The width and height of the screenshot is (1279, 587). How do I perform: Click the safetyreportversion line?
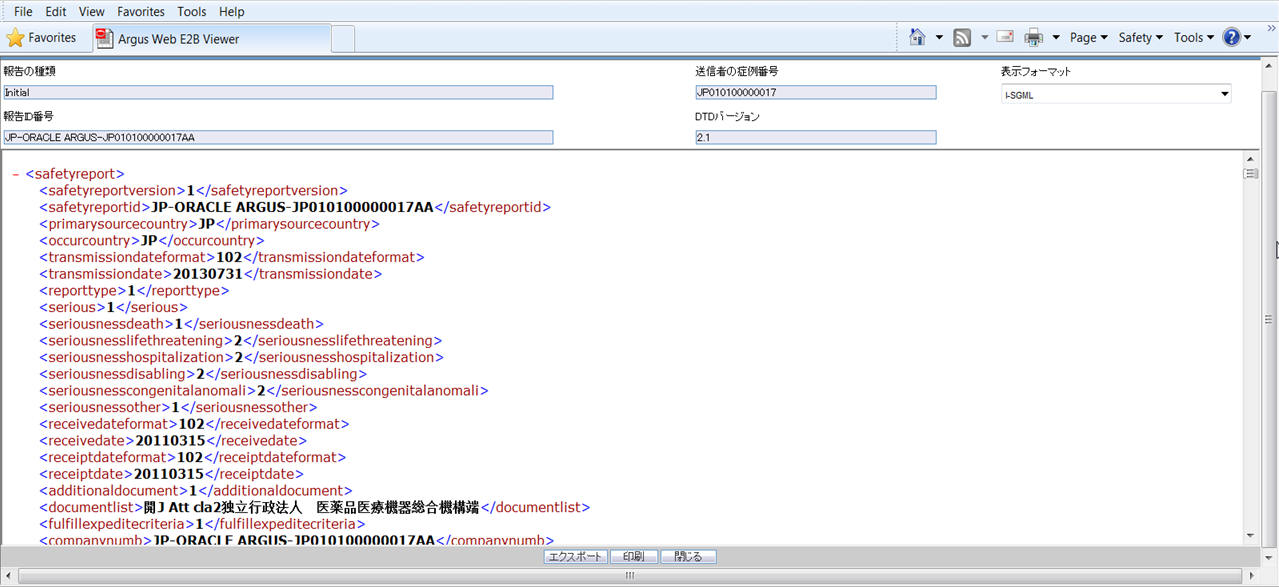pyautogui.click(x=193, y=190)
